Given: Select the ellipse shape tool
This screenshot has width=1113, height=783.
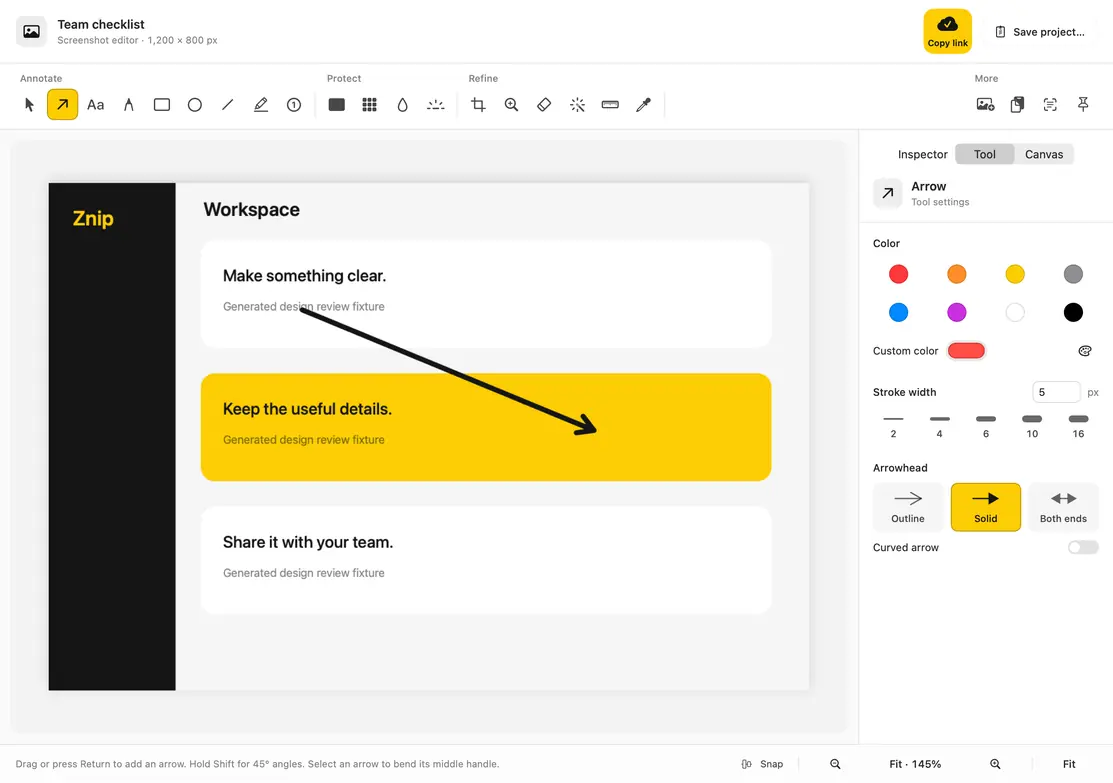Looking at the screenshot, I should pyautogui.click(x=194, y=105).
